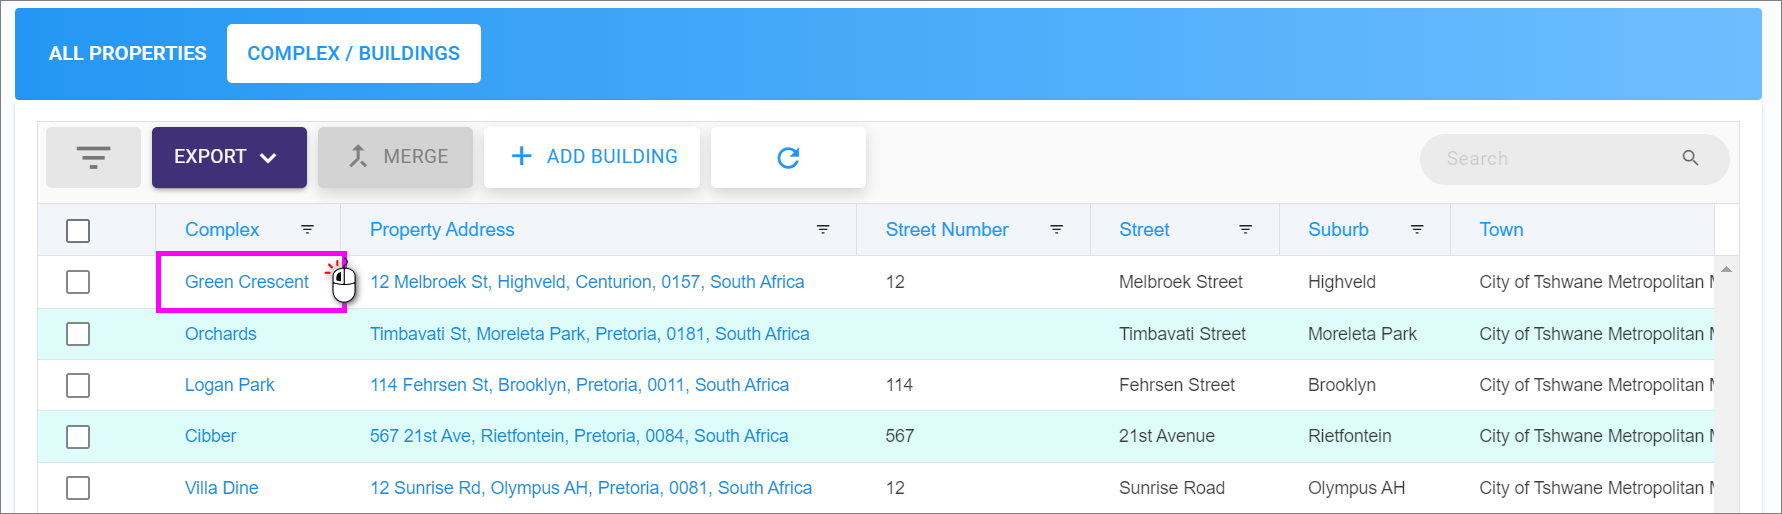This screenshot has height=514, width=1782.
Task: Click the filter list icon button
Action: pyautogui.click(x=93, y=157)
